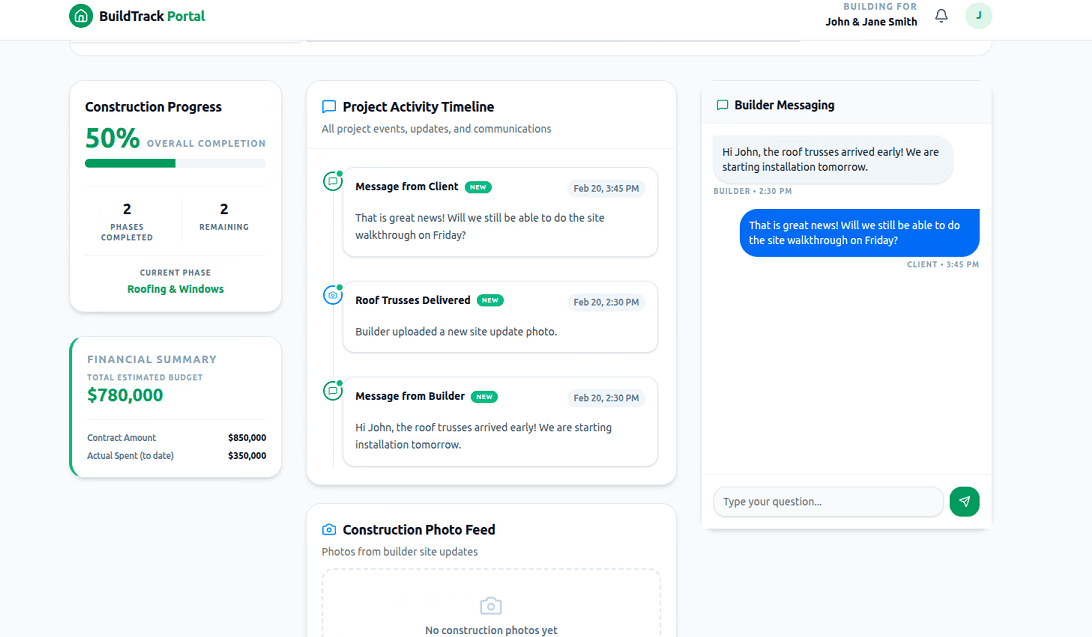
Task: Click the $850,000 contract amount value
Action: point(247,438)
